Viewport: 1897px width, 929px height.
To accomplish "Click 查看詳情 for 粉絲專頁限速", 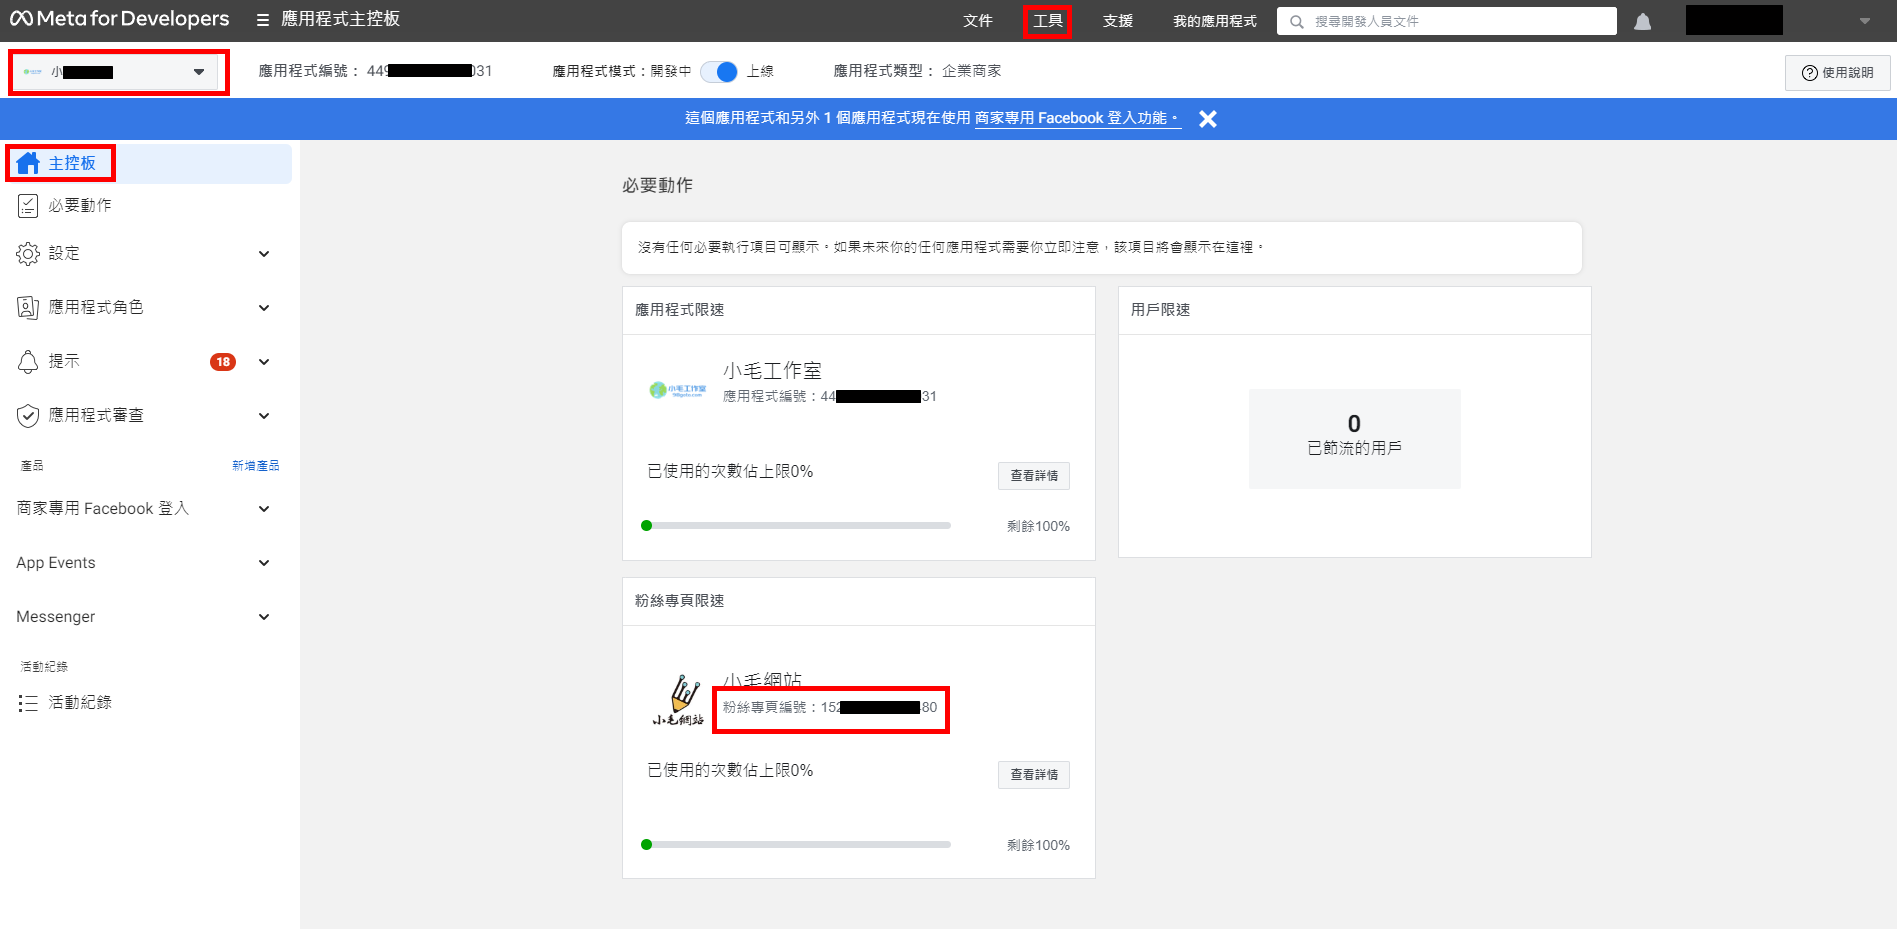I will pyautogui.click(x=1034, y=775).
